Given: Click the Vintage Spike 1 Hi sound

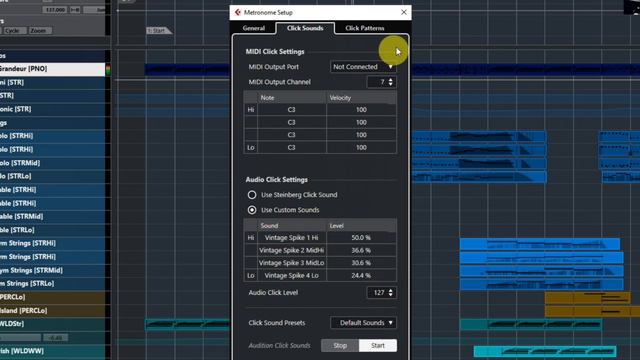Looking at the screenshot, I should pos(291,238).
